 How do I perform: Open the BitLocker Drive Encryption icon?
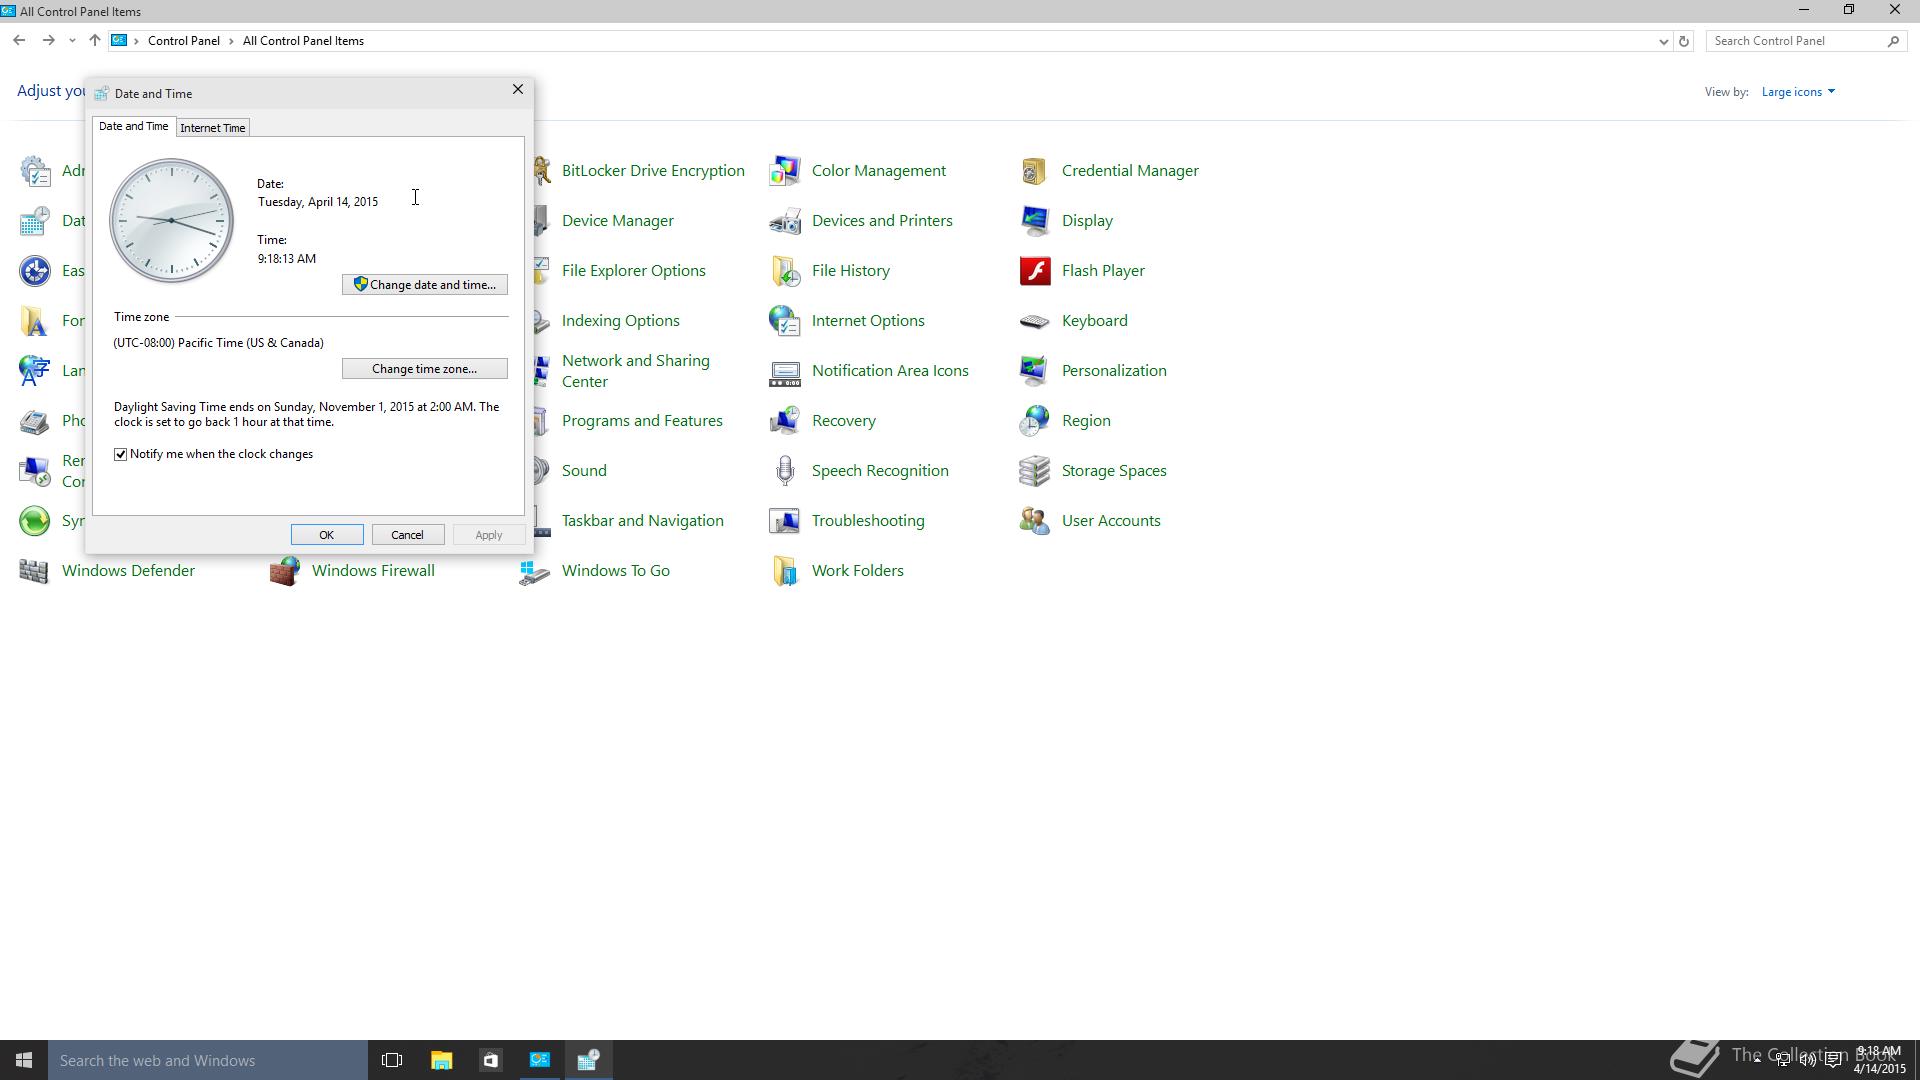point(542,171)
